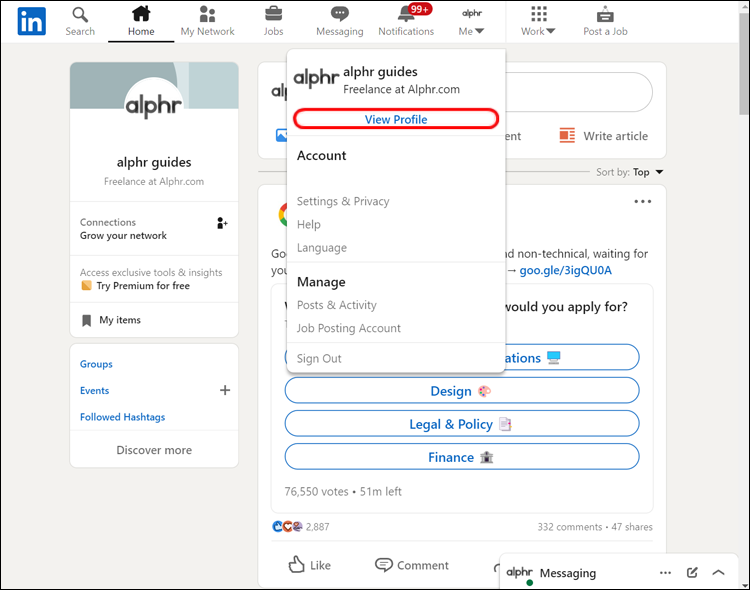Viewport: 750px width, 590px height.
Task: Open the goo.gle/3igQU0A link
Action: pyautogui.click(x=565, y=270)
